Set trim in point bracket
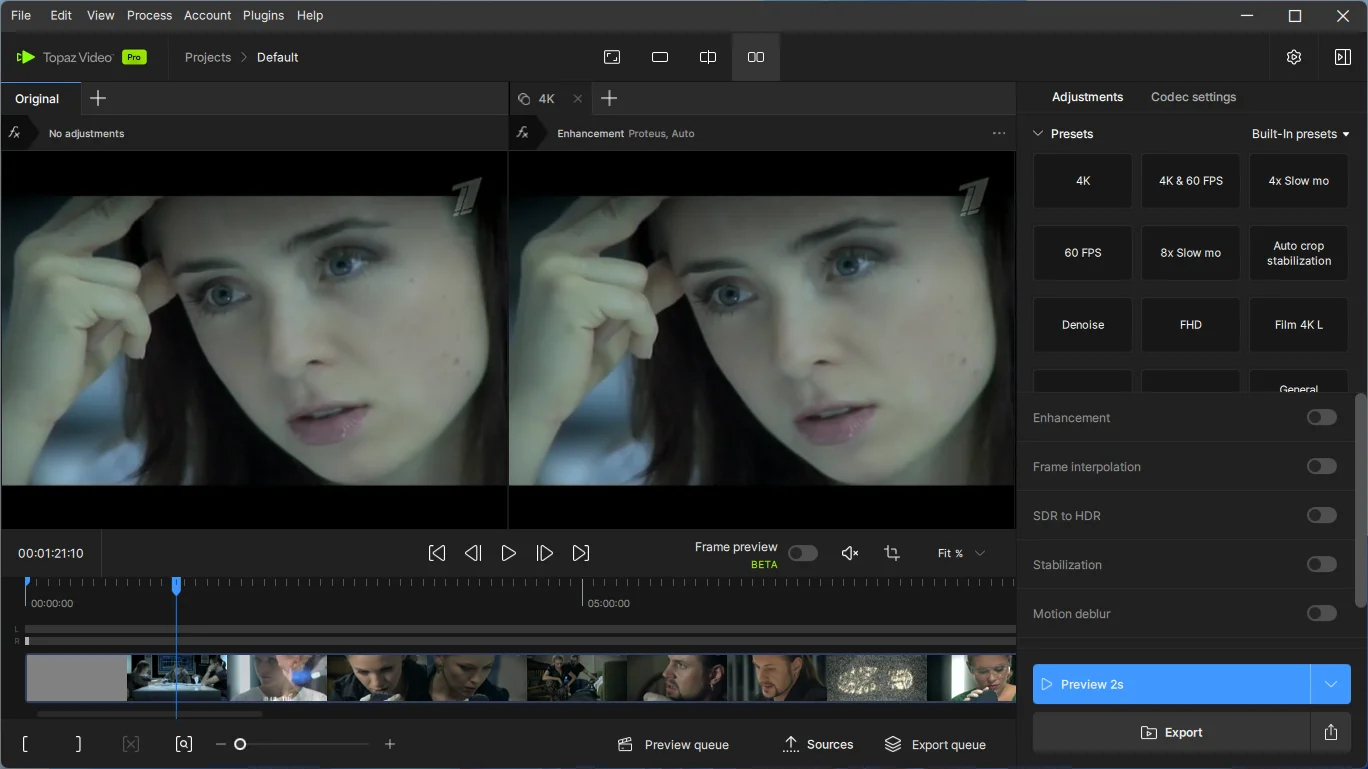This screenshot has height=769, width=1368. (25, 744)
